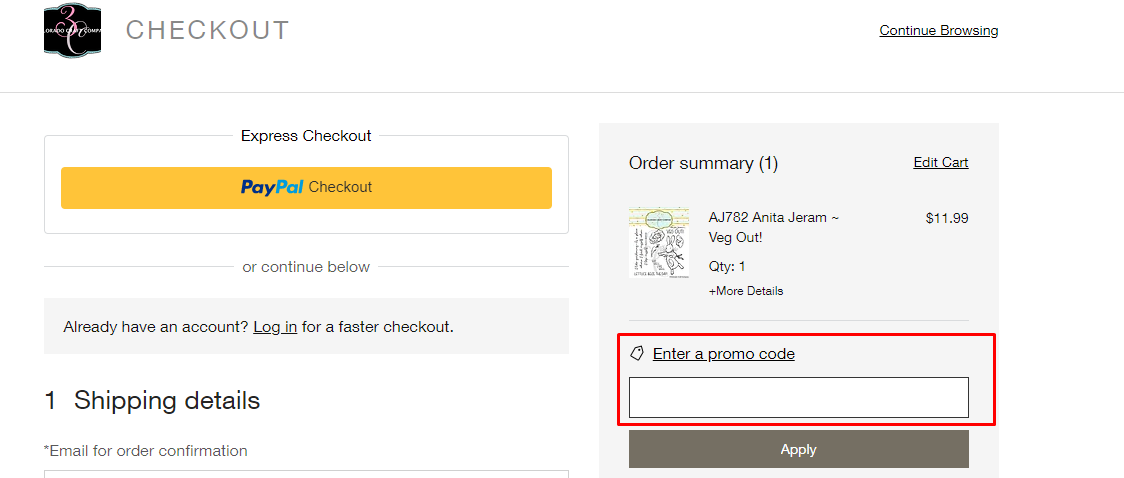Click Enter a promo code link
The width and height of the screenshot is (1124, 478).
click(723, 353)
